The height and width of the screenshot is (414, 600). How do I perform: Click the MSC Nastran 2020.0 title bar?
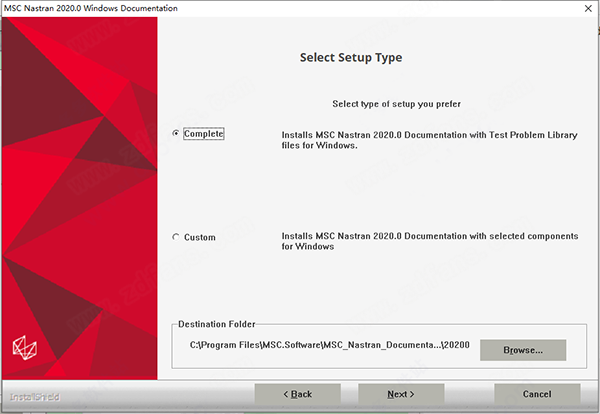(x=91, y=8)
